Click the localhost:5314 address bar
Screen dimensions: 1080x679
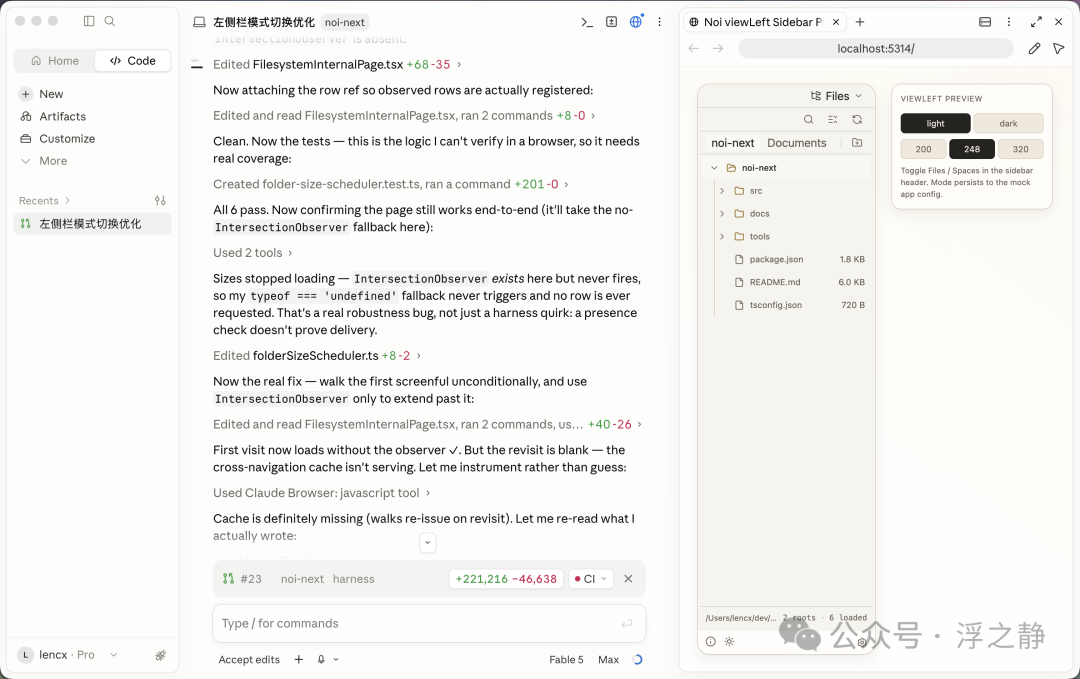[x=875, y=48]
